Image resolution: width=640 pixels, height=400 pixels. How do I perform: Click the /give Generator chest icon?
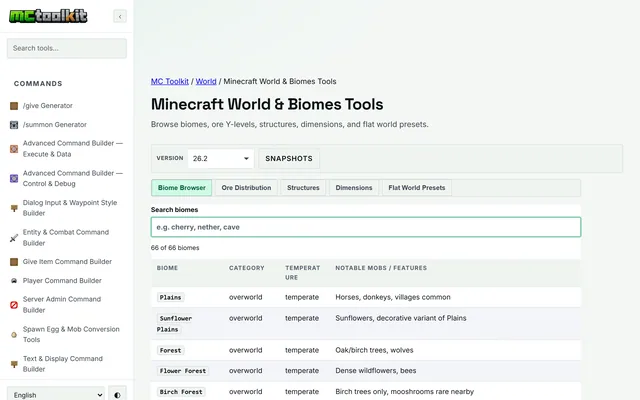pos(14,106)
